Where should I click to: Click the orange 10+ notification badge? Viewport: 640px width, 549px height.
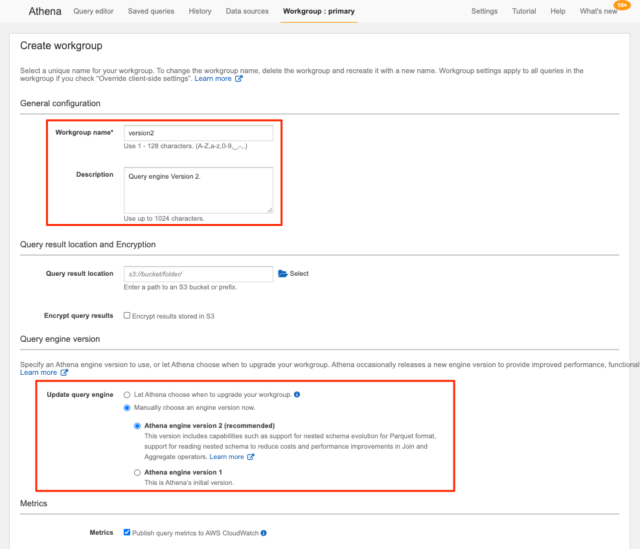pyautogui.click(x=622, y=5)
